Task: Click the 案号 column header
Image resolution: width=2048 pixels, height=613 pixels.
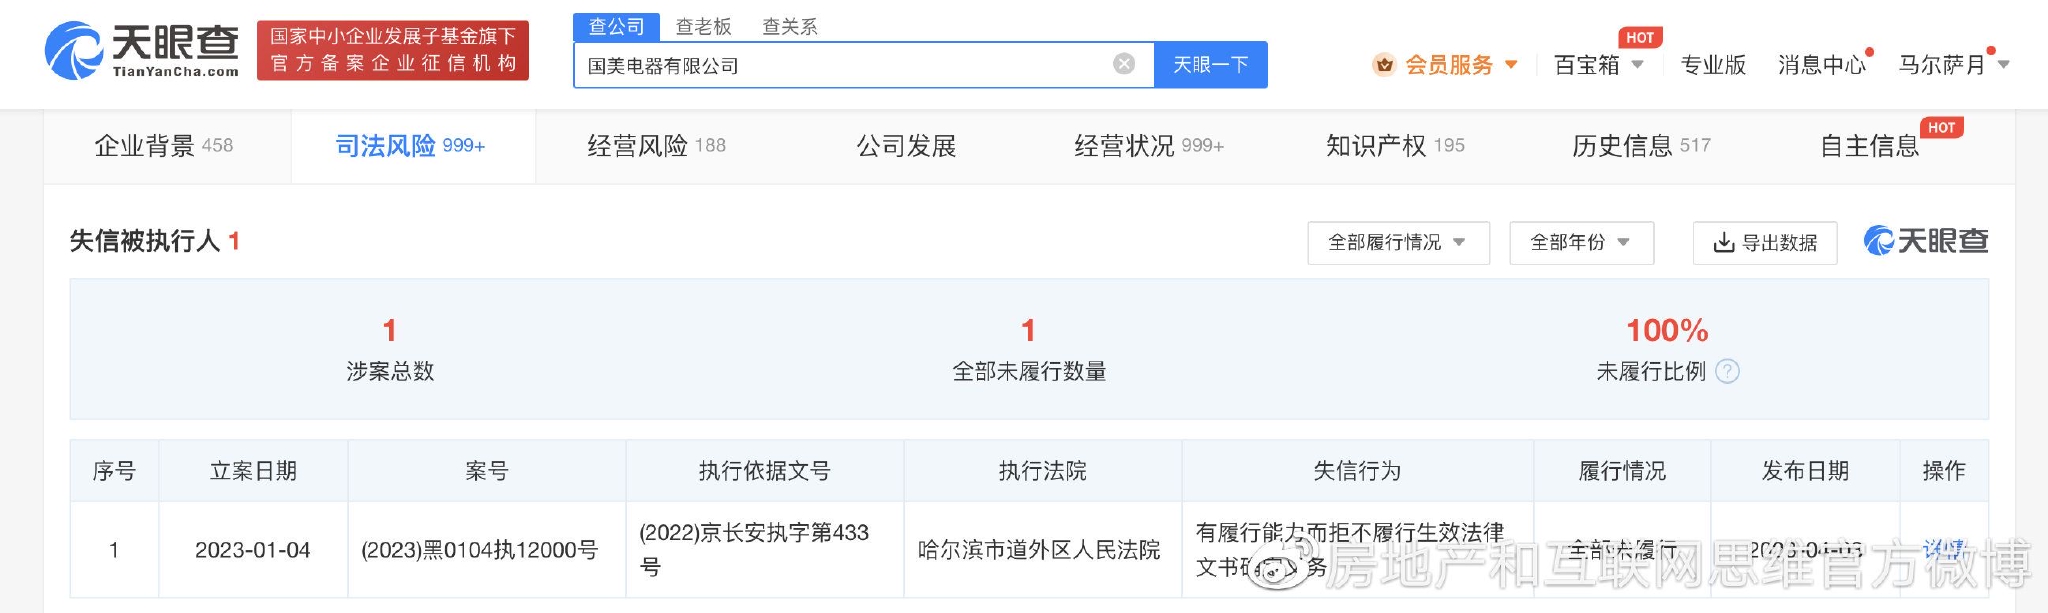Action: (487, 471)
